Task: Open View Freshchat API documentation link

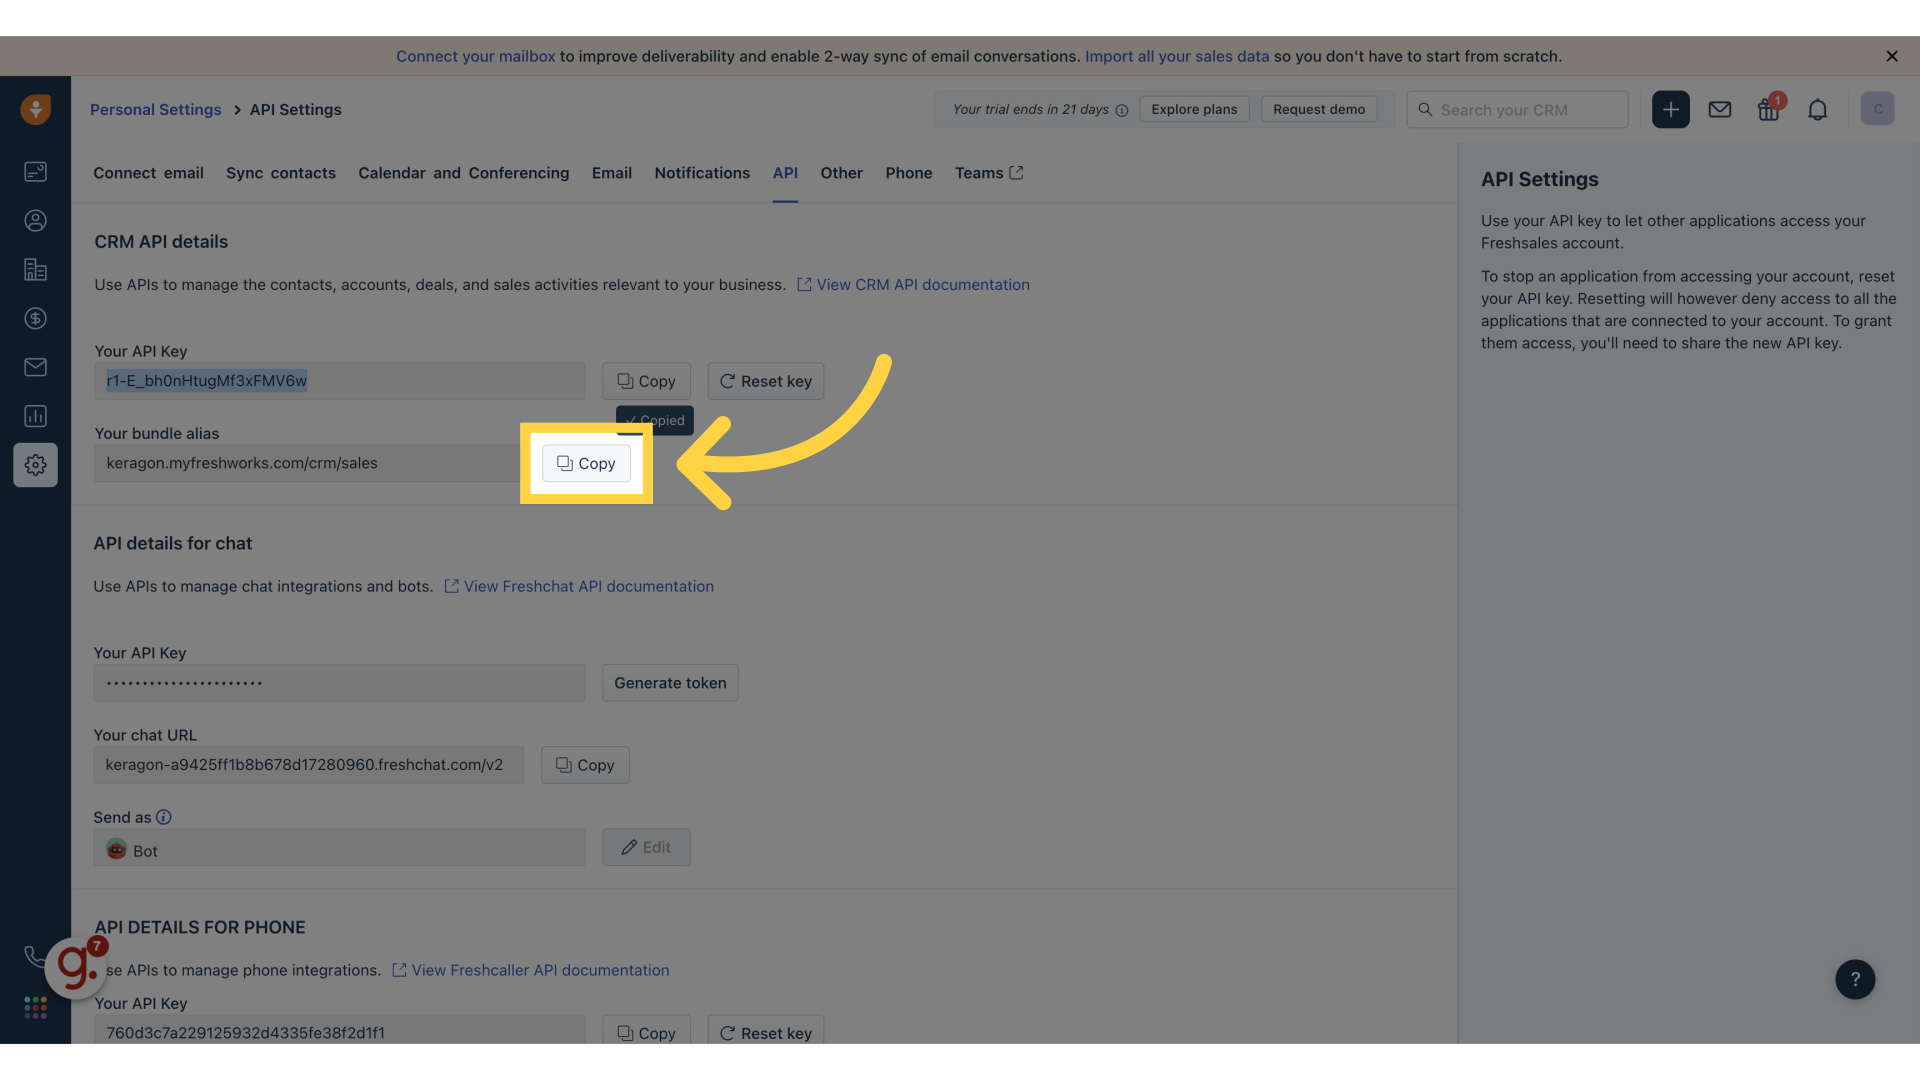Action: 579,587
